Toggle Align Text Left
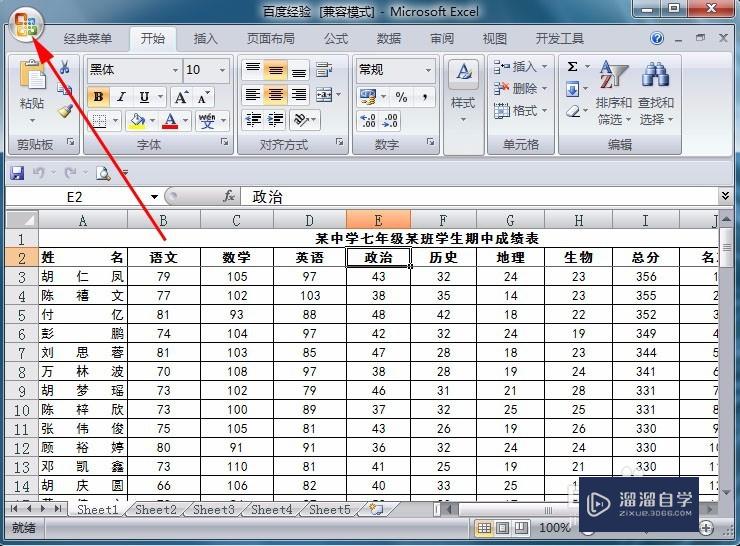This screenshot has width=740, height=546. tap(253, 95)
